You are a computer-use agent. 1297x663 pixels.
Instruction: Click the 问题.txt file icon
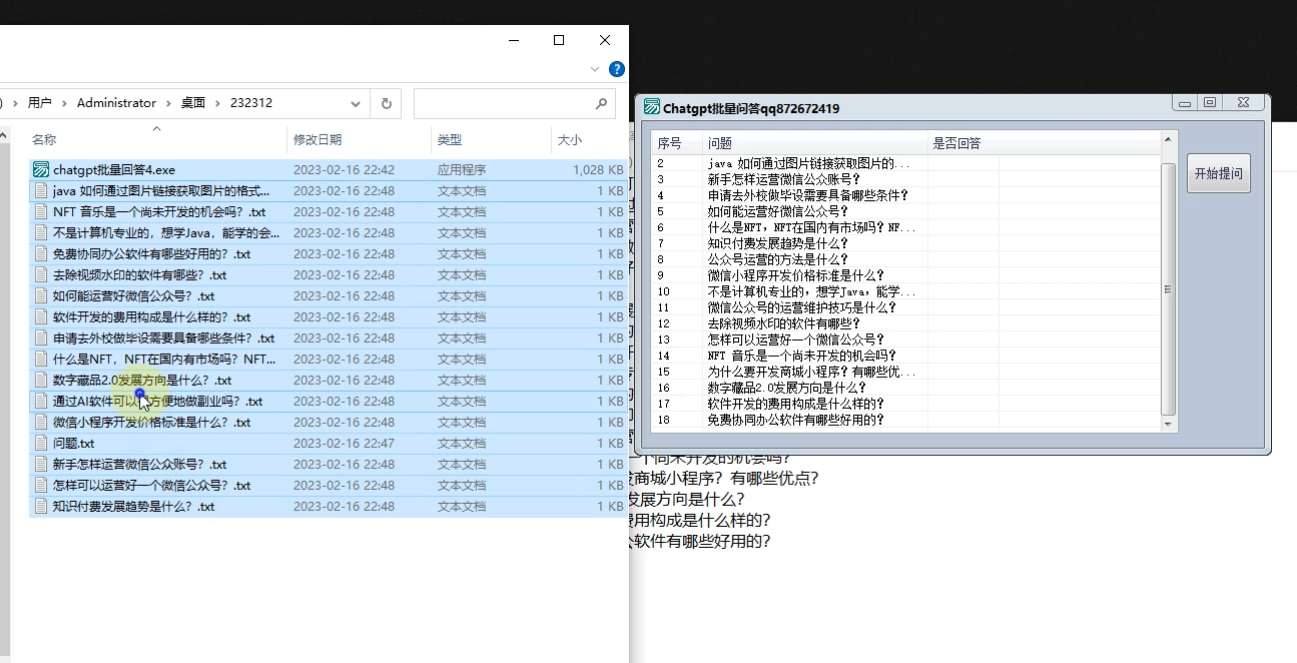41,443
